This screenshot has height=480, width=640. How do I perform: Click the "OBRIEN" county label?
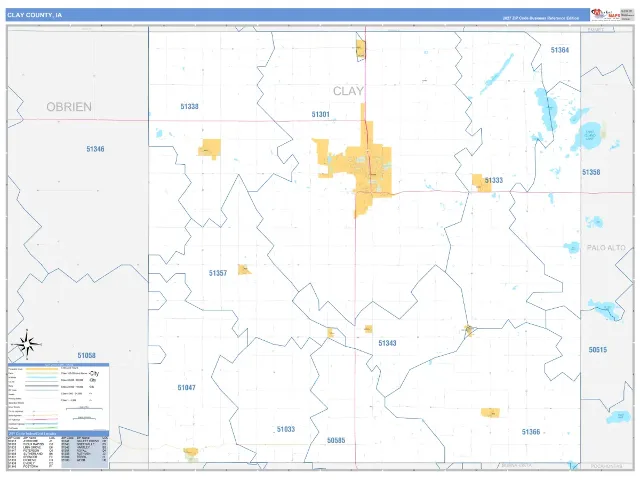69,107
